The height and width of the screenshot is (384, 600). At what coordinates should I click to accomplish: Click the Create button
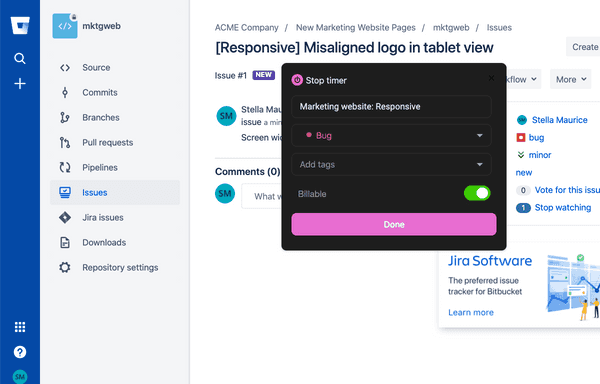click(584, 47)
